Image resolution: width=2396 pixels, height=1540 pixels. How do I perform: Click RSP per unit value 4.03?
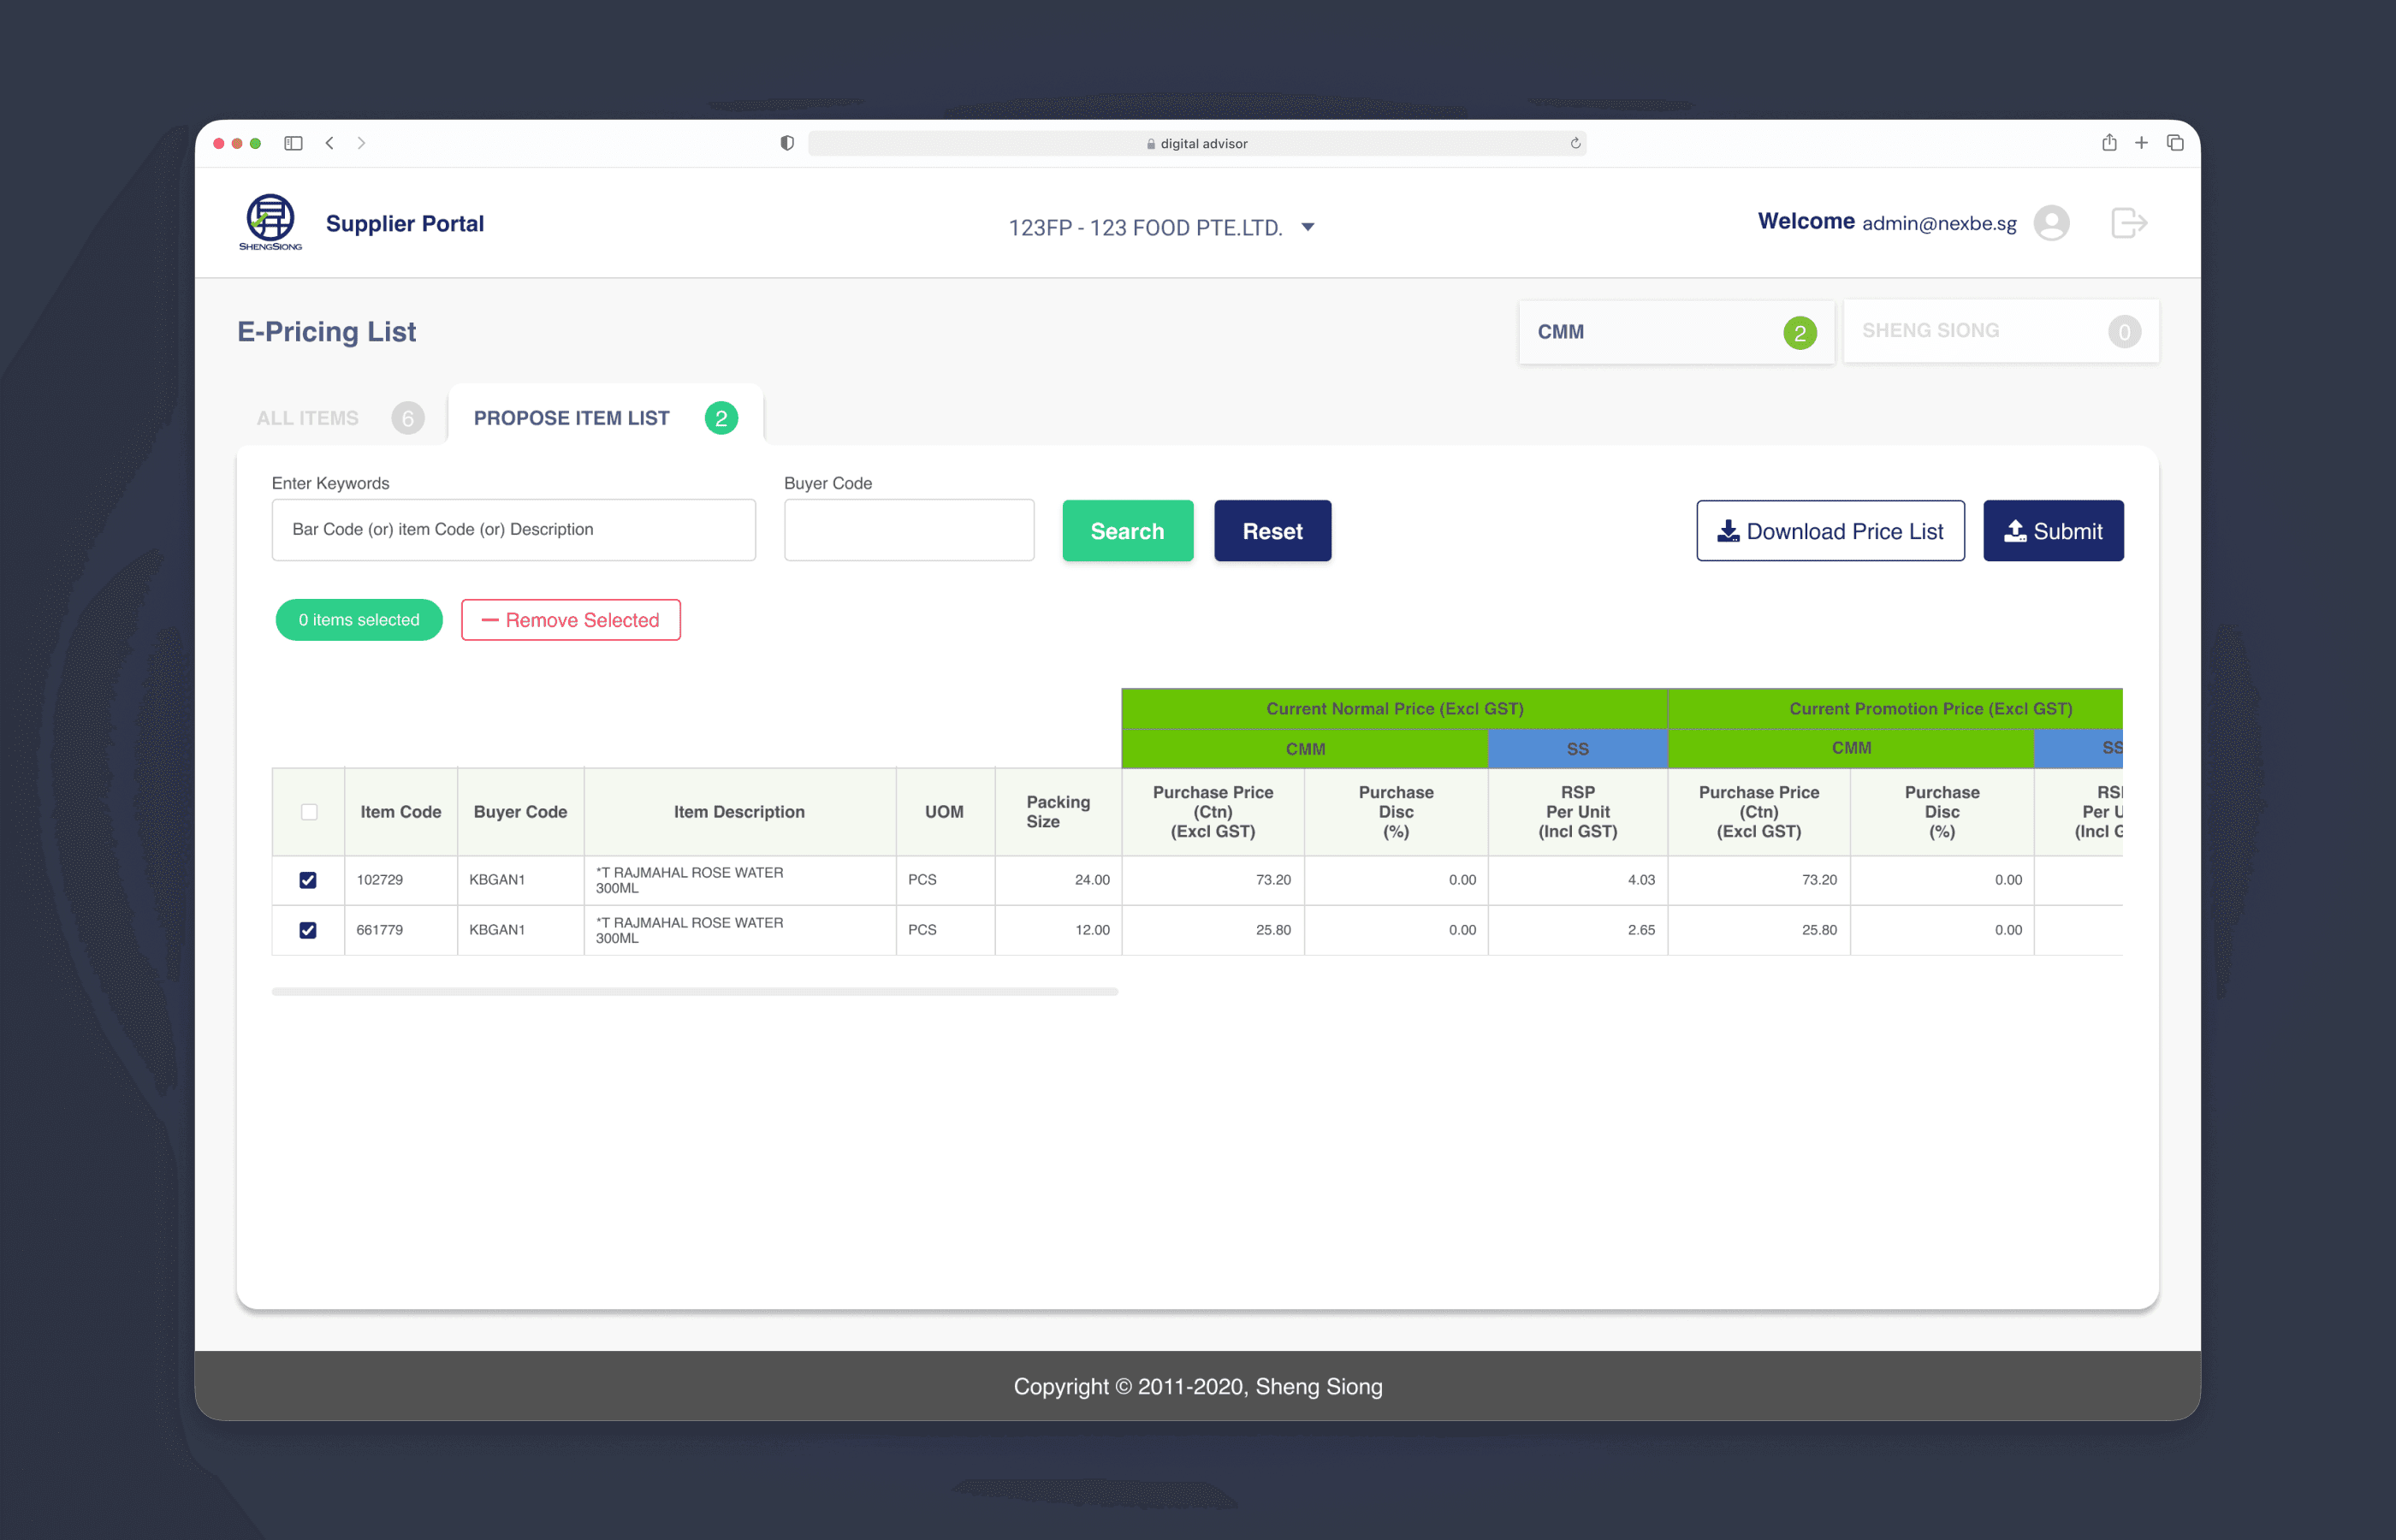[1641, 880]
